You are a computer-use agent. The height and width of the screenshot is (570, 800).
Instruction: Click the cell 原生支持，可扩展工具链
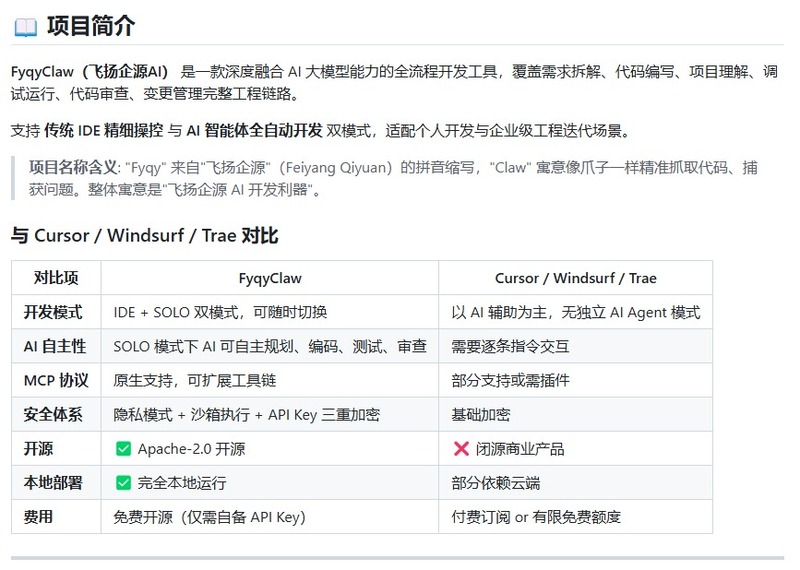coord(194,381)
